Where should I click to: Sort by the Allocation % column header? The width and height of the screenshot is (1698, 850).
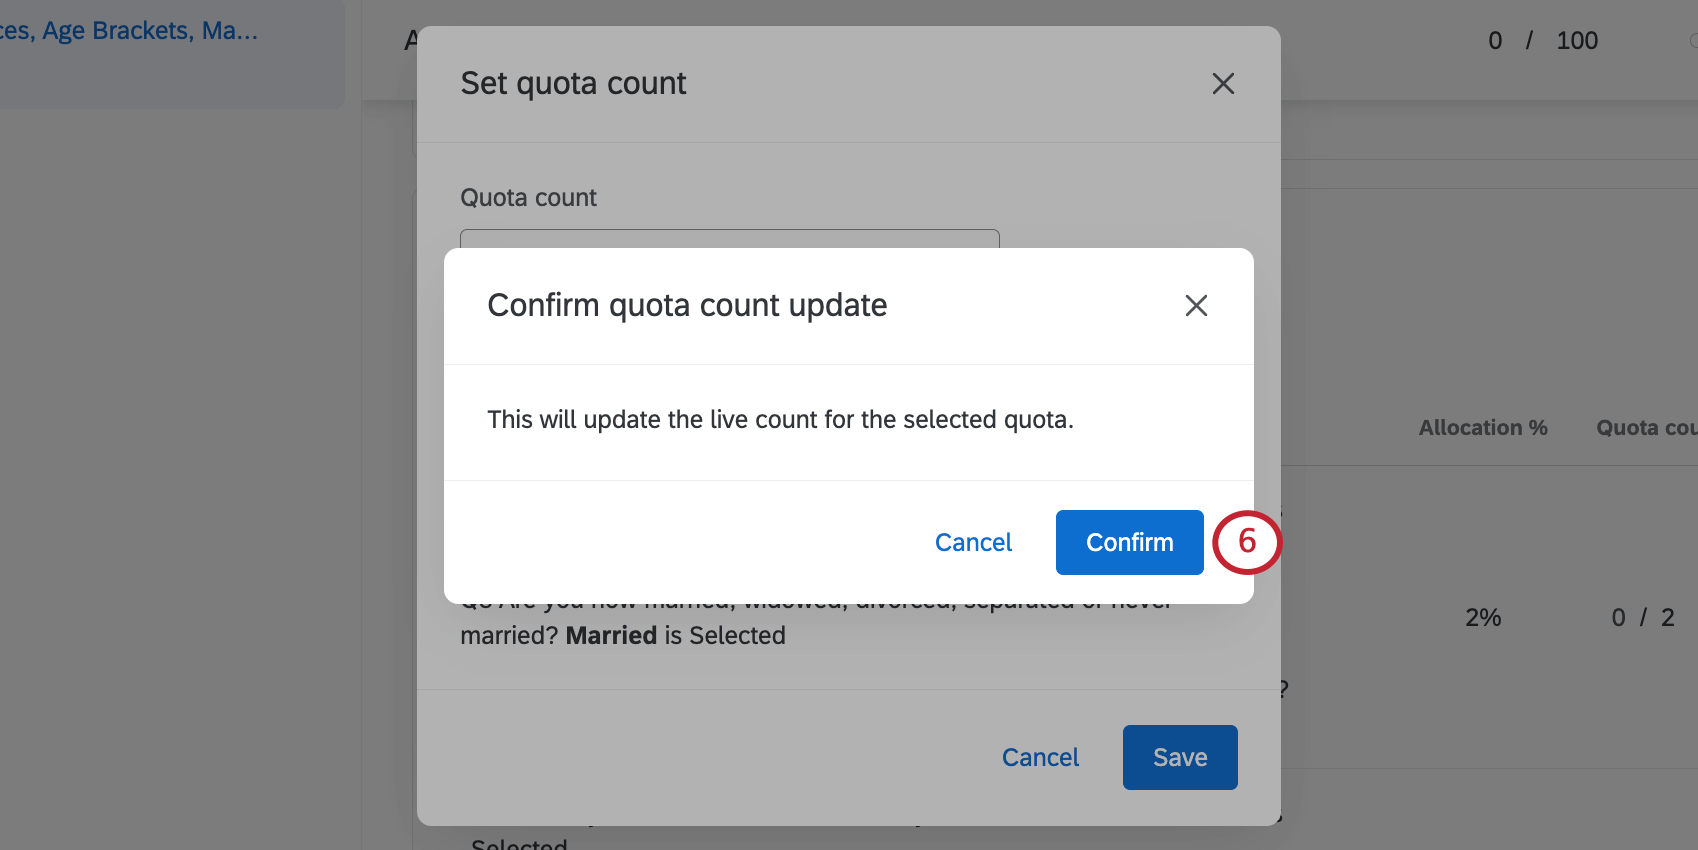coord(1482,427)
